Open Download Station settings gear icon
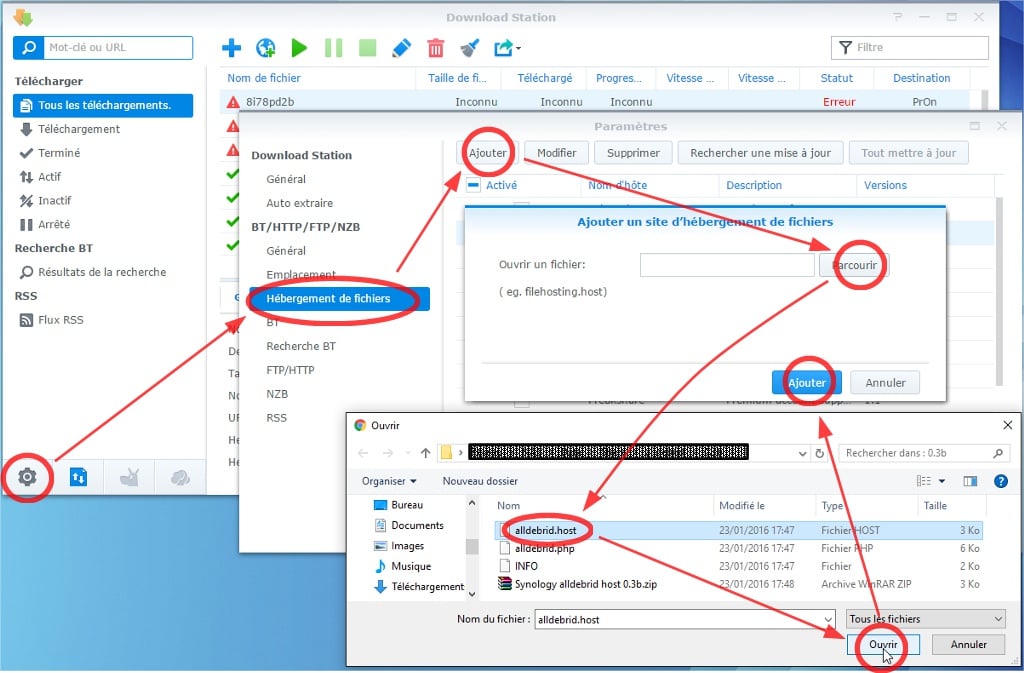 click(27, 477)
